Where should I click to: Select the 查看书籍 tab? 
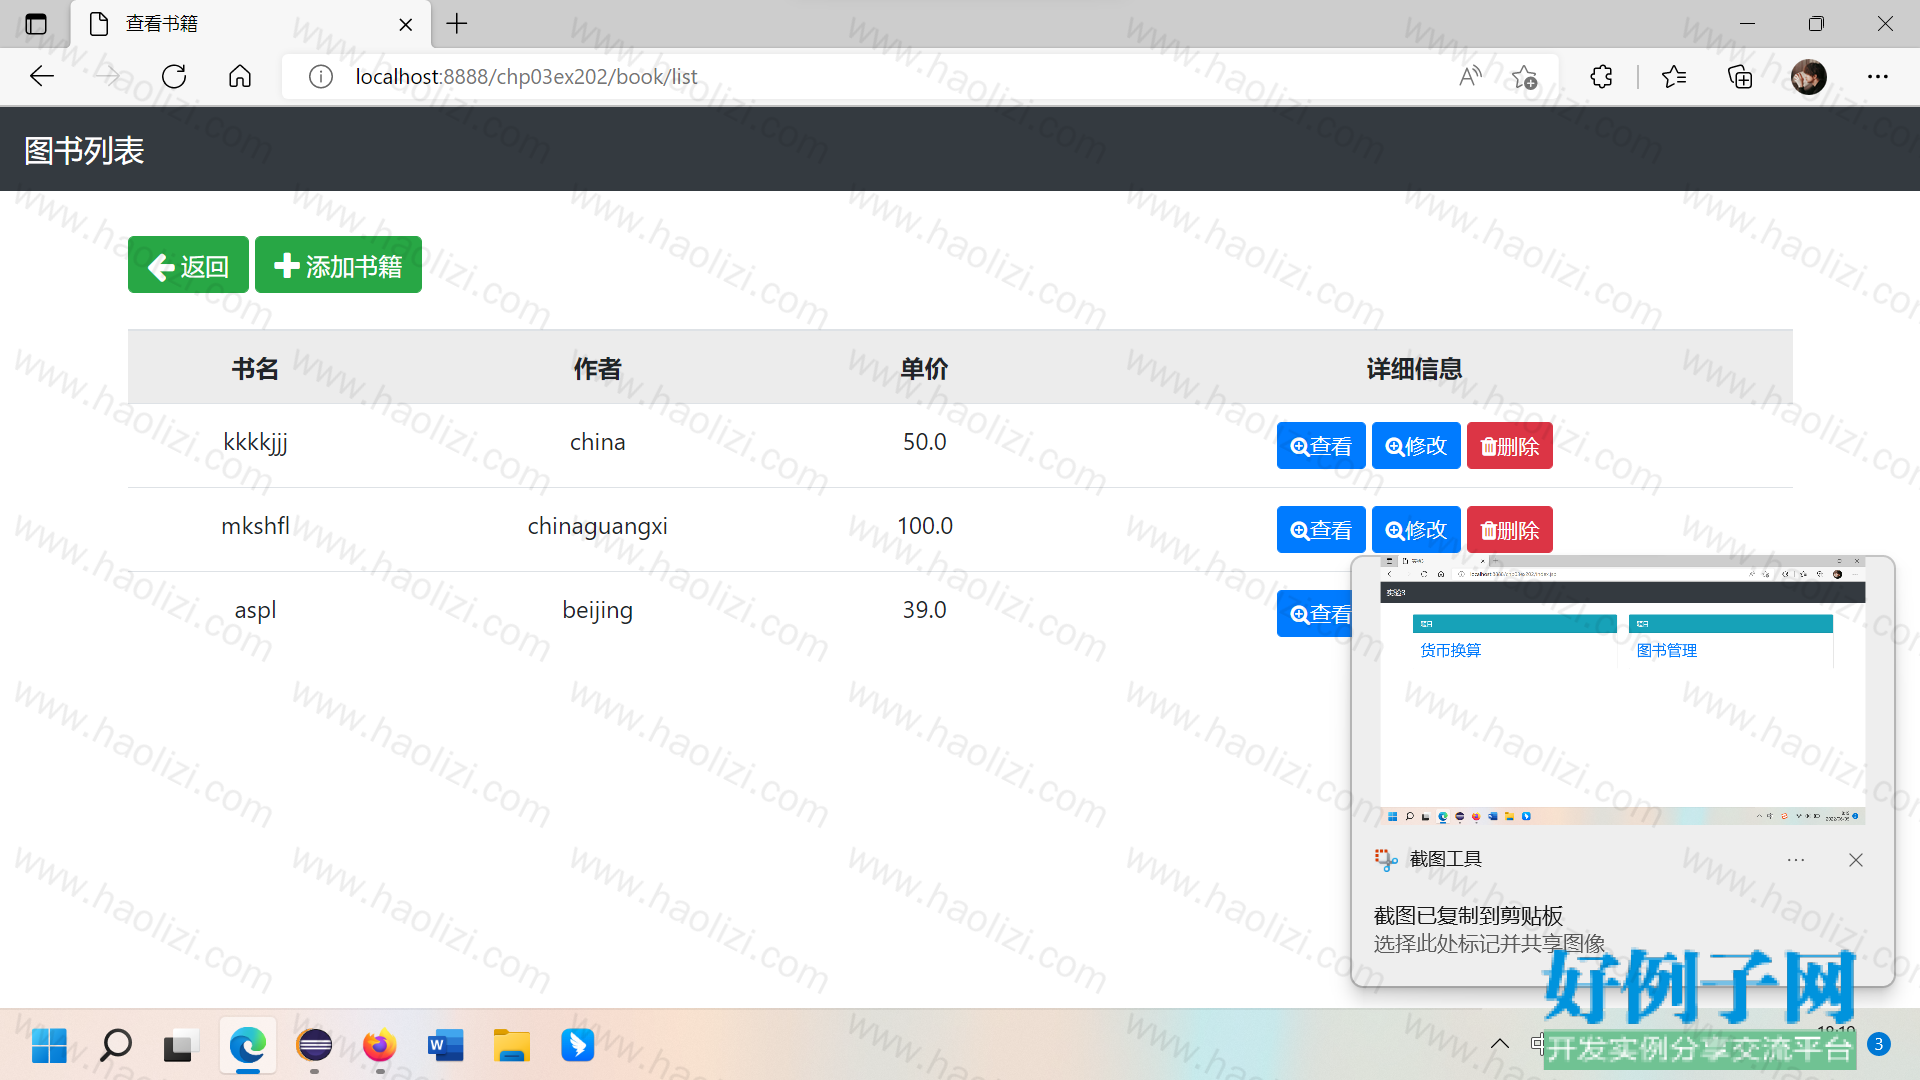(x=250, y=24)
